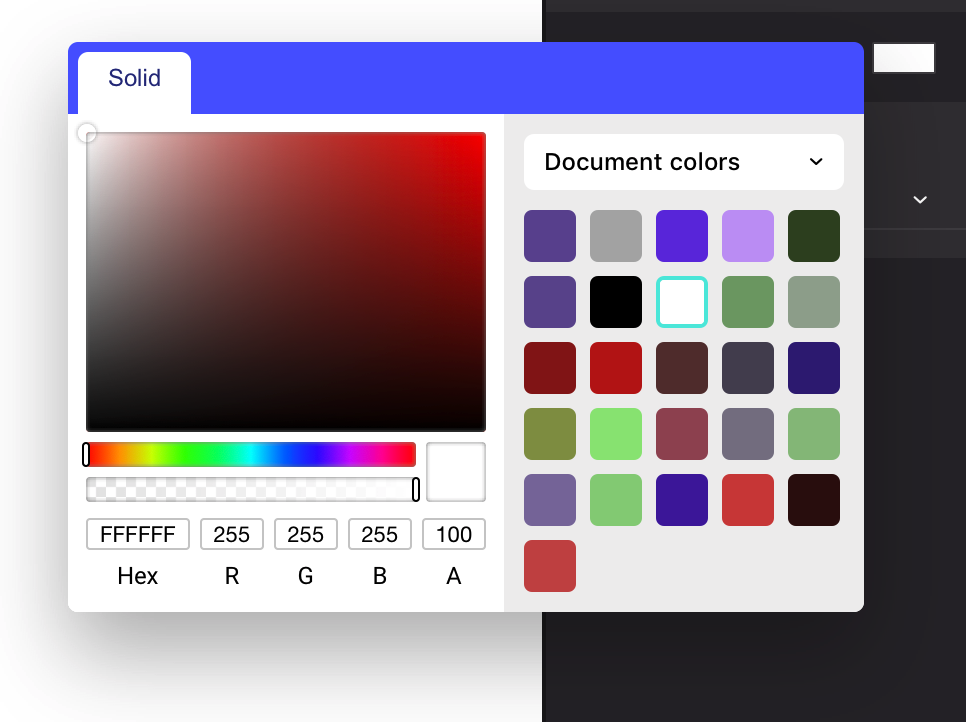This screenshot has width=966, height=722.
Task: Select the black color swatch
Action: point(616,302)
